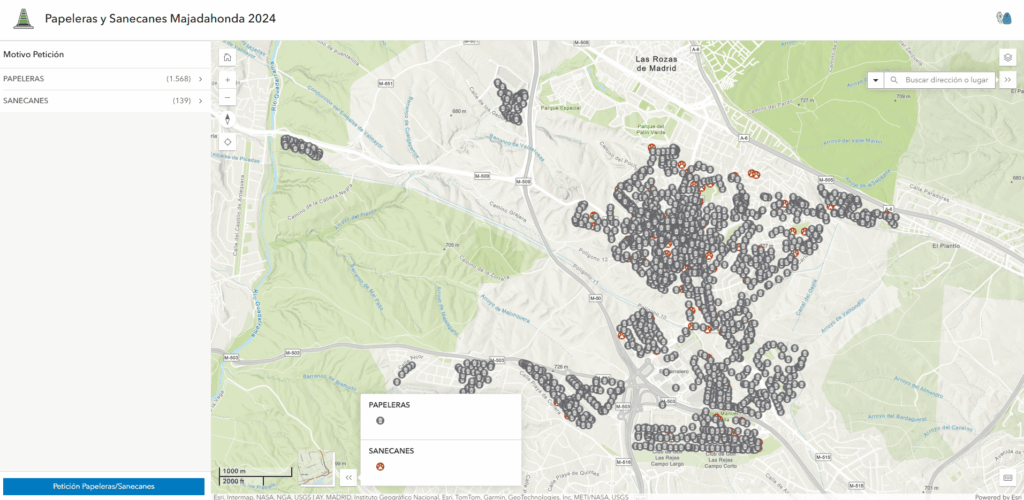This screenshot has height=500, width=1024.
Task: Zoom out of the map
Action: coord(228,98)
